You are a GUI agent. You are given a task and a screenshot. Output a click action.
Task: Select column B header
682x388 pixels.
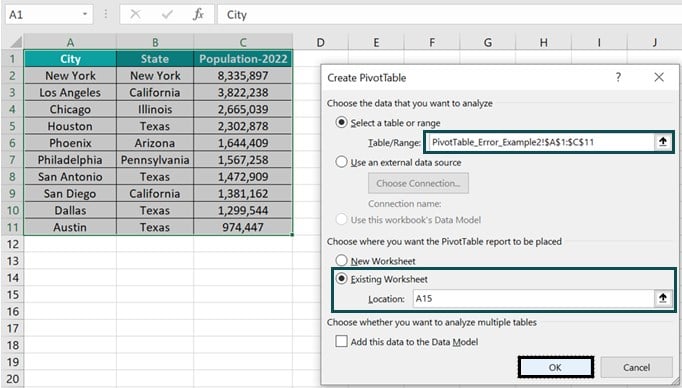155,42
